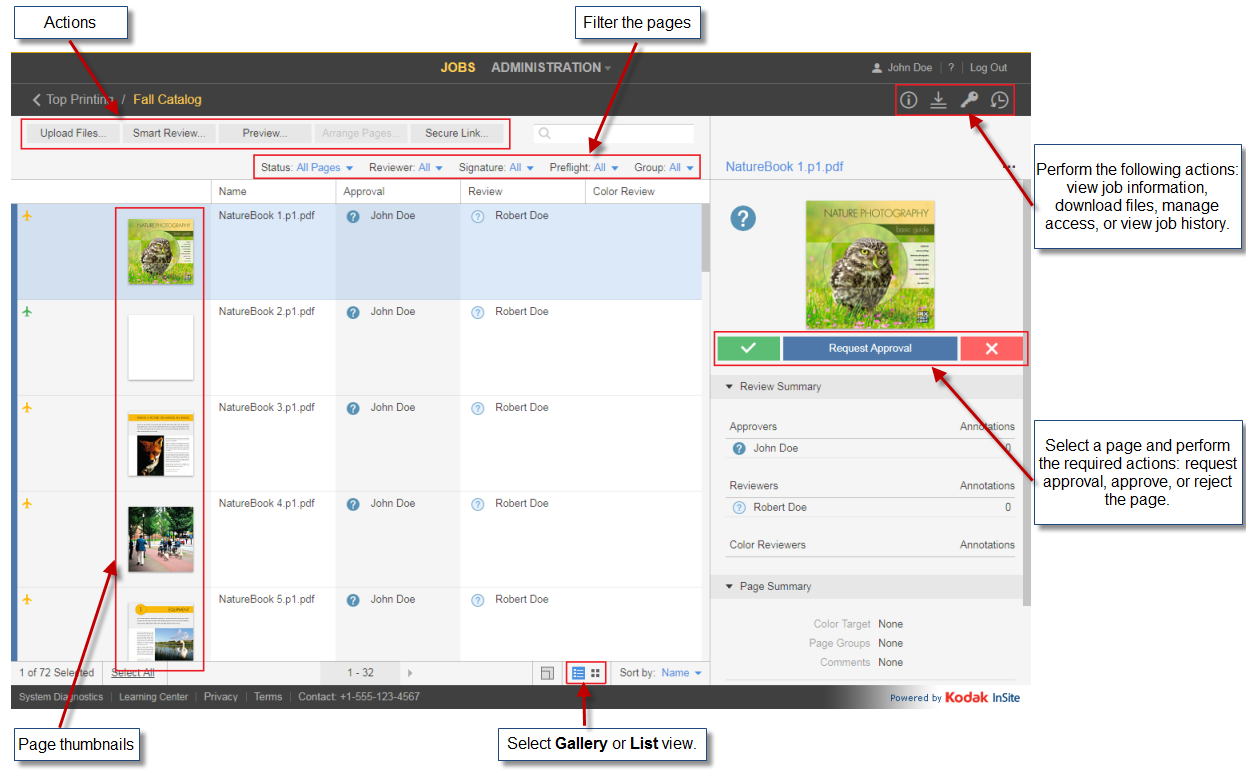The width and height of the screenshot is (1246, 775).
Task: Go to the JOBS tab
Action: point(458,68)
